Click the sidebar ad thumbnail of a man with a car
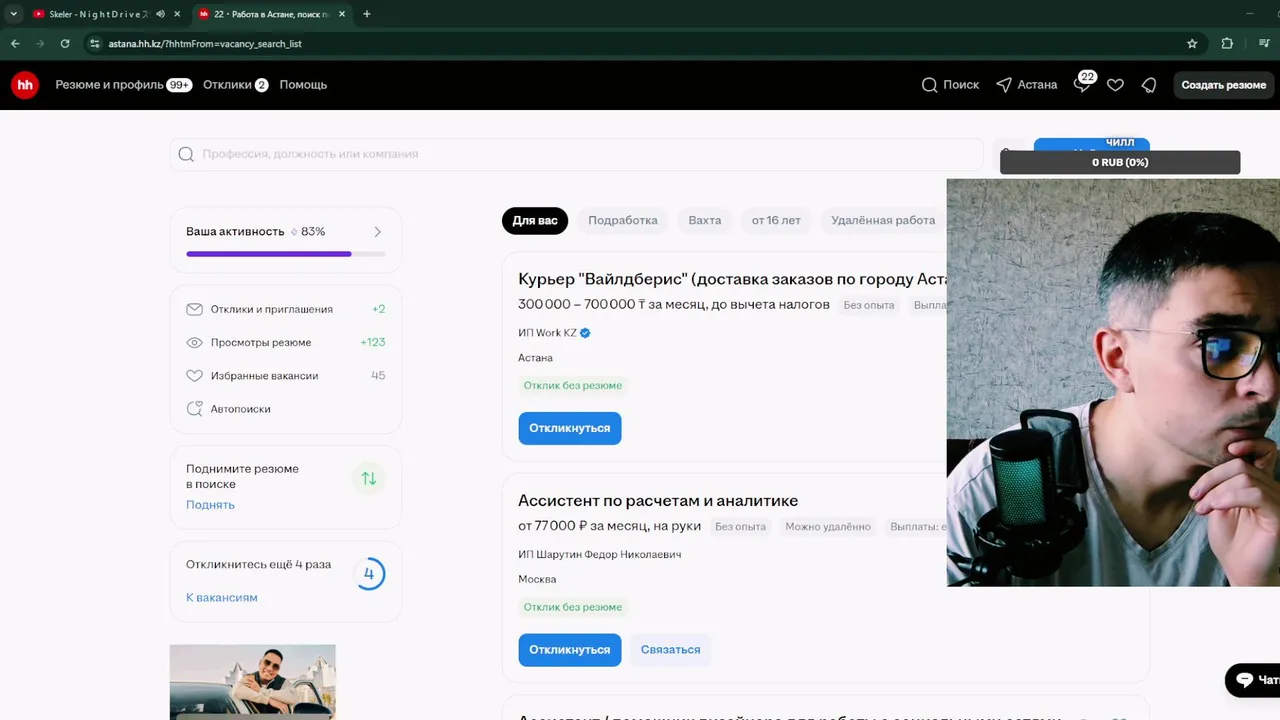The width and height of the screenshot is (1280, 720). [253, 682]
